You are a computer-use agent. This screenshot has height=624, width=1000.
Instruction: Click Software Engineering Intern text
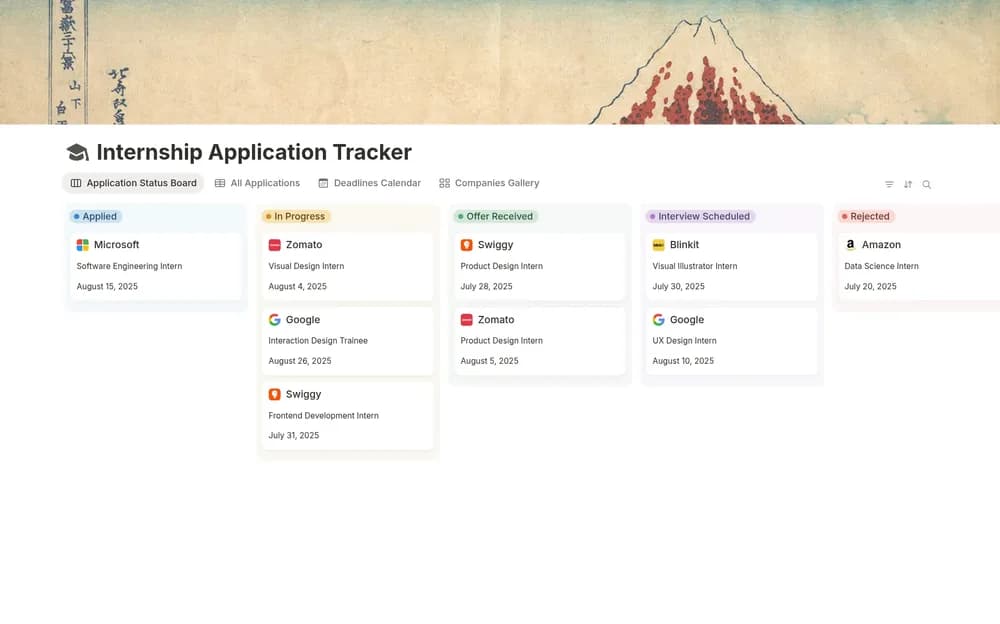(x=129, y=266)
